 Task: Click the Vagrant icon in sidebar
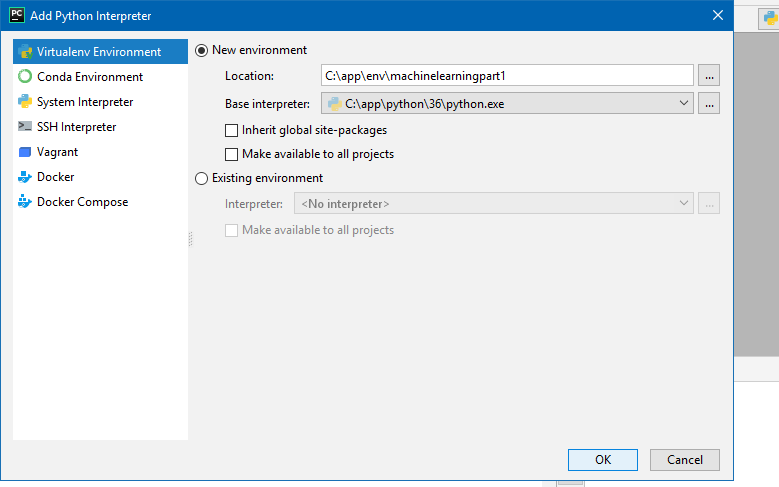point(25,152)
